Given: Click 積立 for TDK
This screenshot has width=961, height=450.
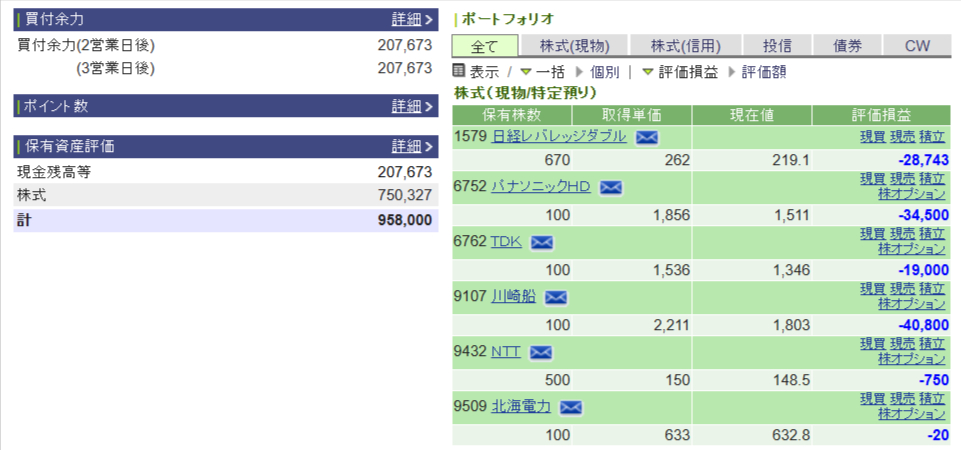Looking at the screenshot, I should [x=932, y=234].
